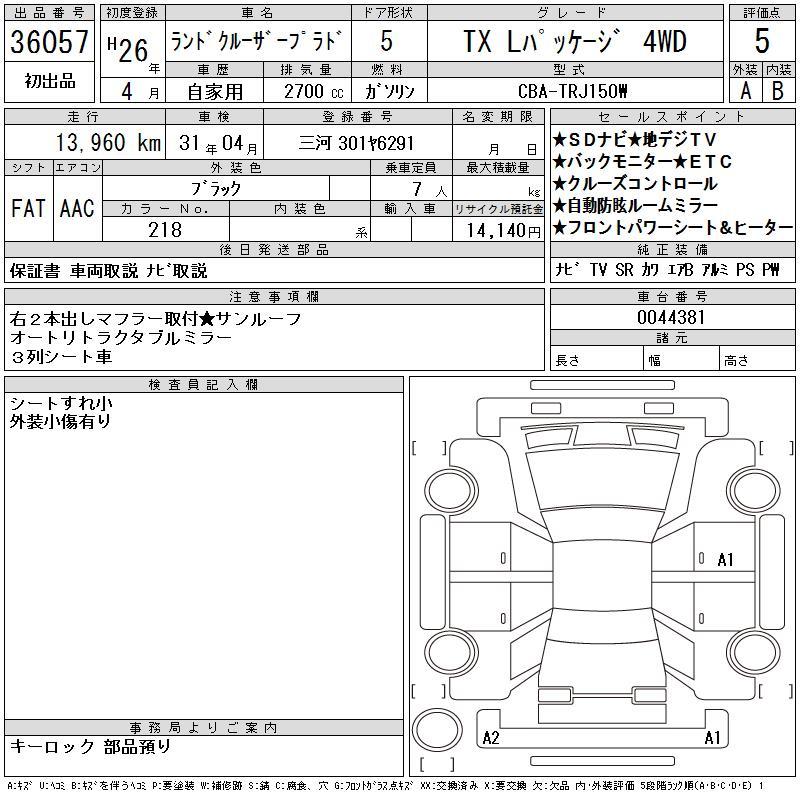Click air conditioner value AAC
800x800 pixels.
click(x=77, y=208)
